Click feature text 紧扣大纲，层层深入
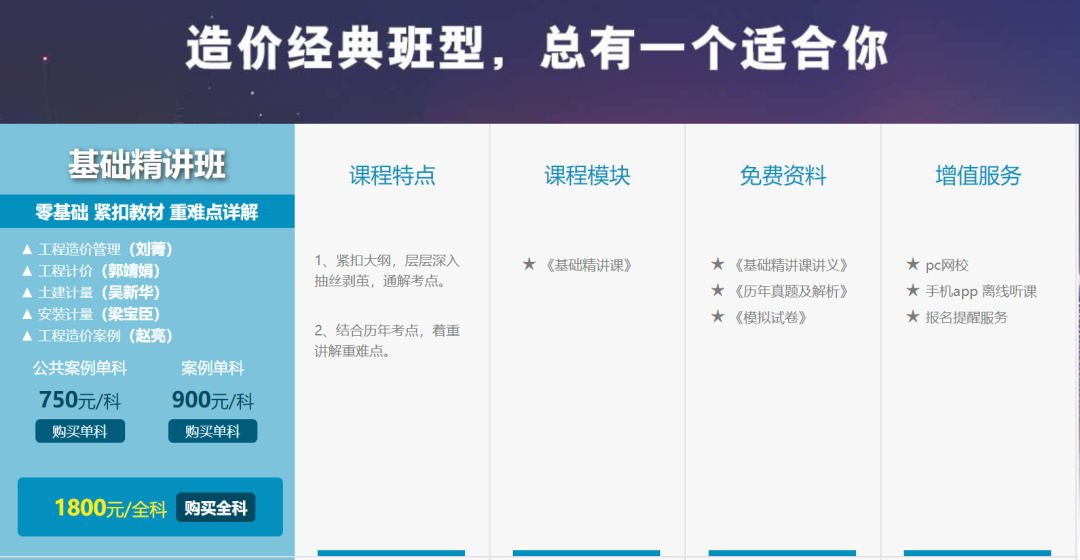The image size is (1080, 560). [x=397, y=261]
